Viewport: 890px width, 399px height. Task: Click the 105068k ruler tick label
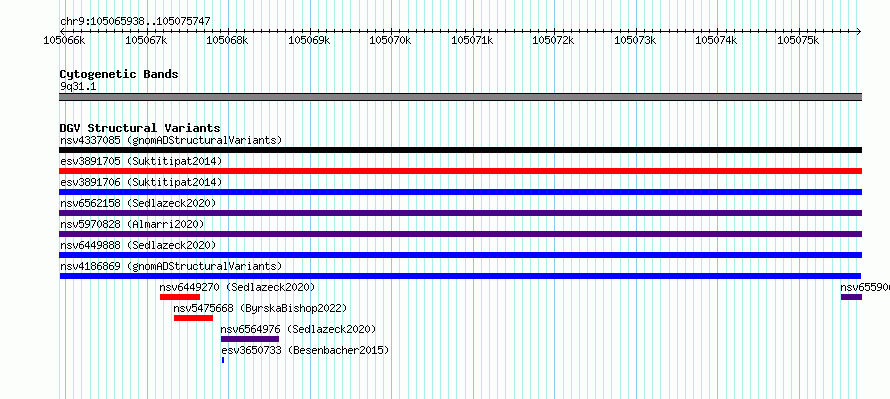point(228,40)
